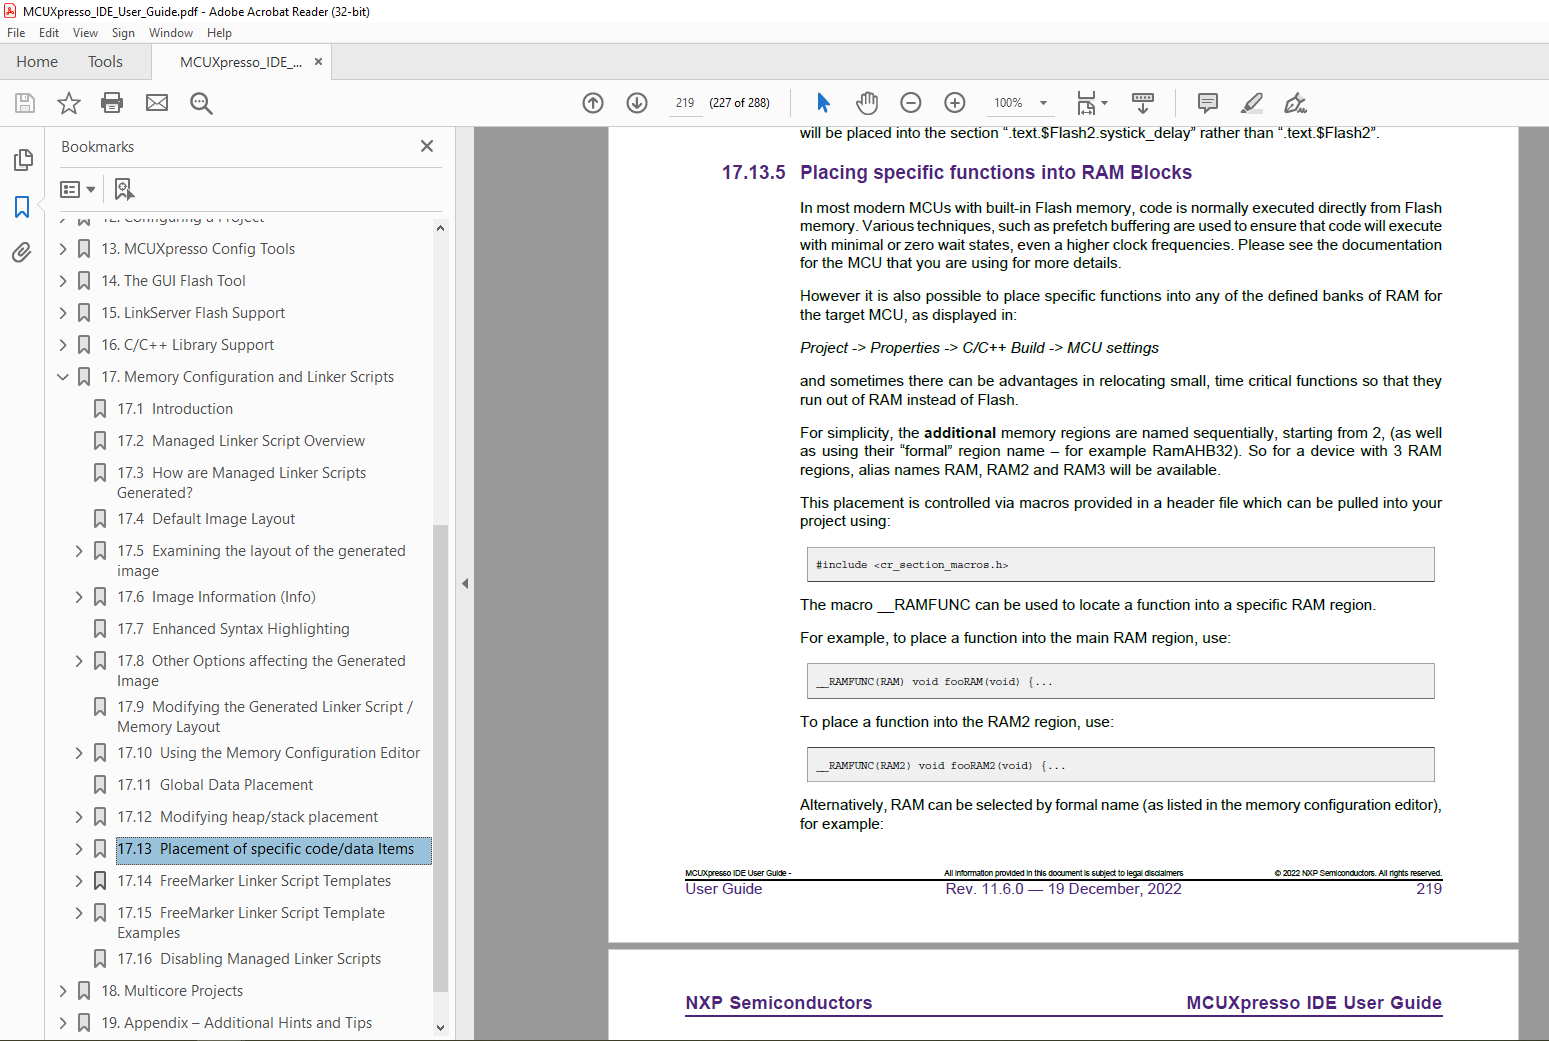
Task: Click the read mode scrolling icon
Action: (x=1143, y=103)
